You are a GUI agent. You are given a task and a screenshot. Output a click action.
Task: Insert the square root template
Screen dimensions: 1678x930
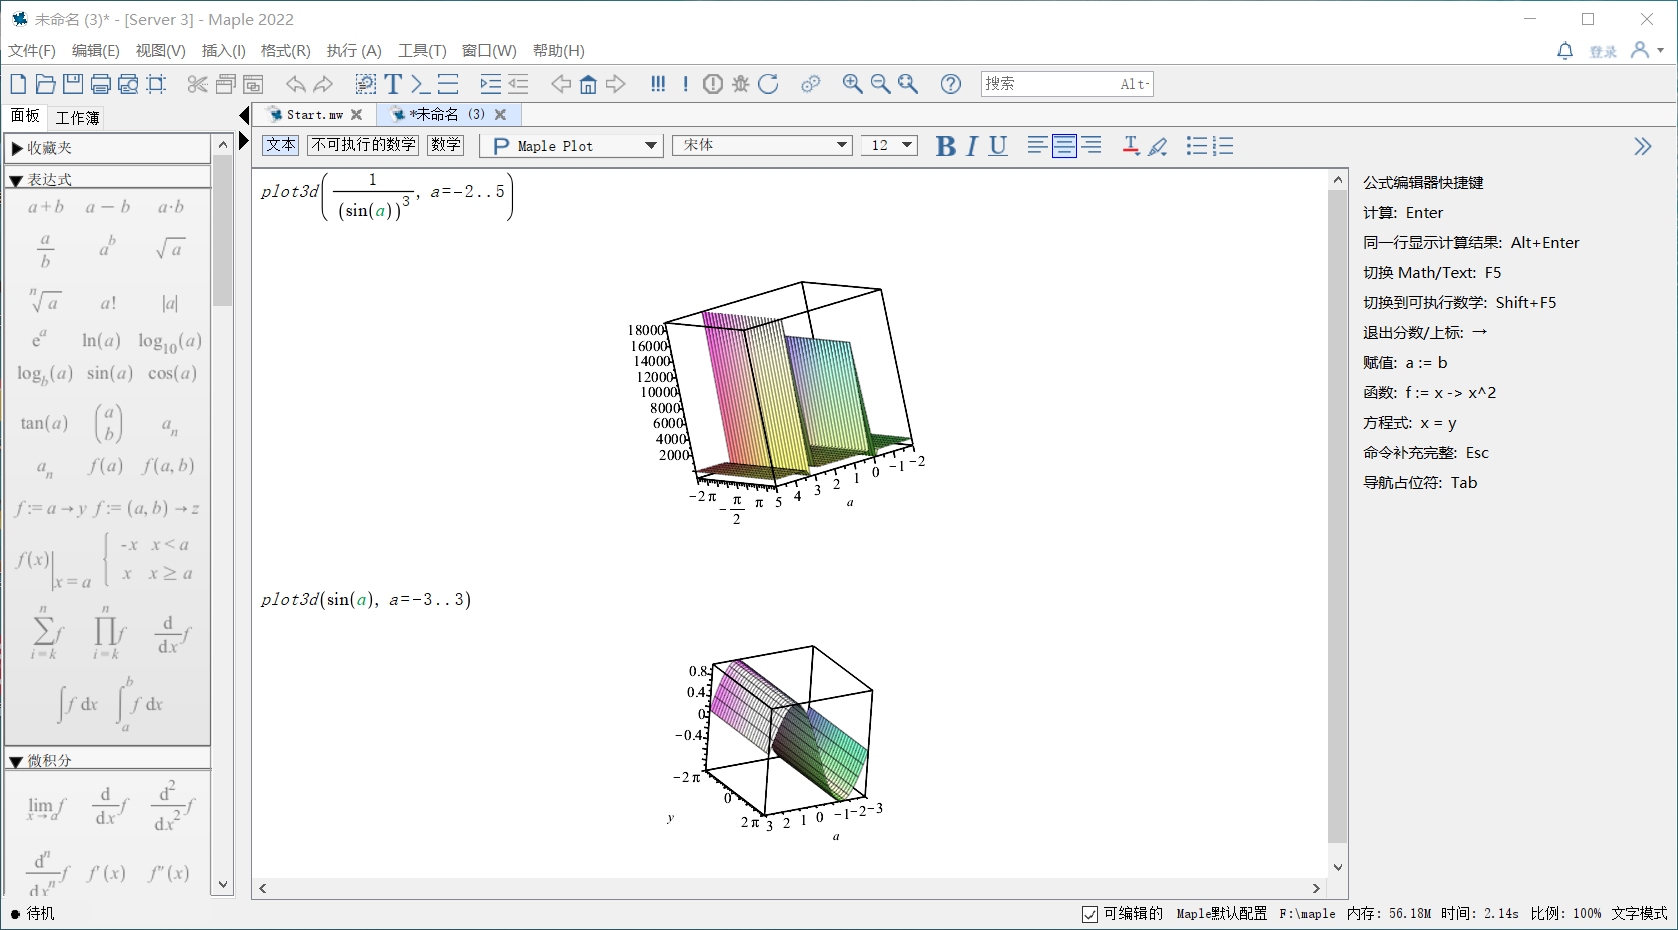point(169,248)
